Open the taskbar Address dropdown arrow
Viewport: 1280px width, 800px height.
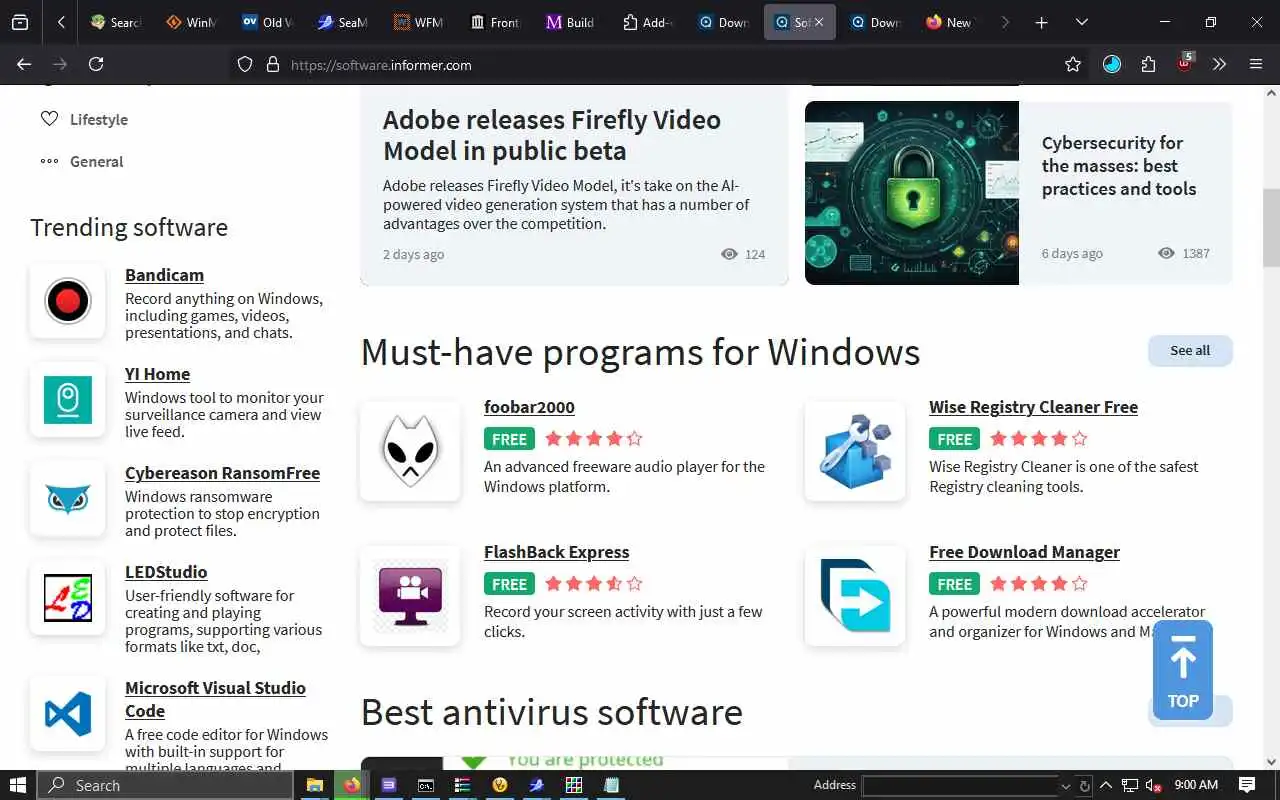click(x=1065, y=786)
